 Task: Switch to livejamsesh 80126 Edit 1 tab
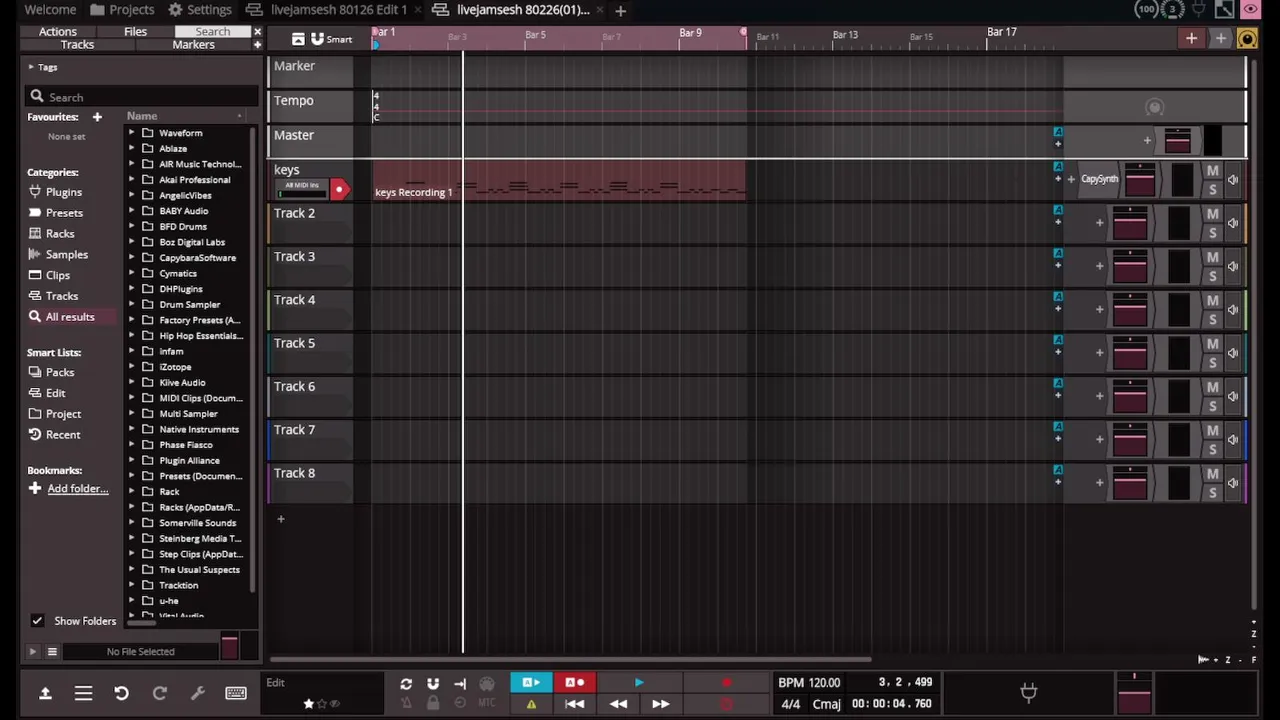pyautogui.click(x=328, y=9)
